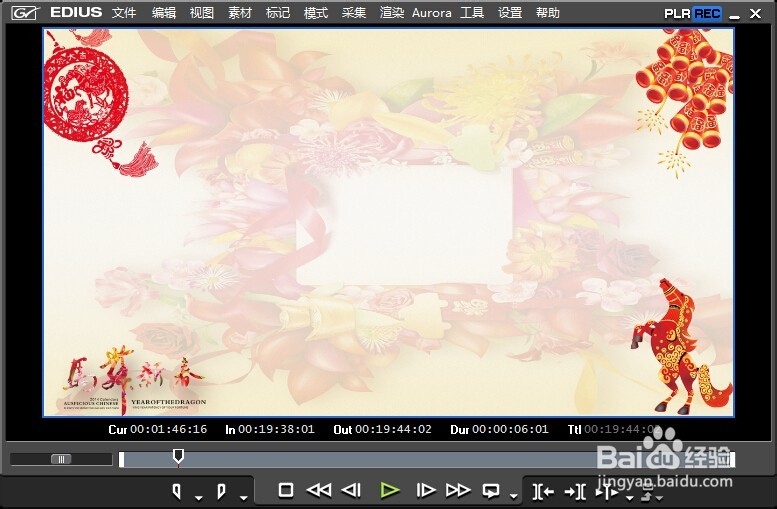777x509 pixels.
Task: Move to next edit point
Action: 575,492
